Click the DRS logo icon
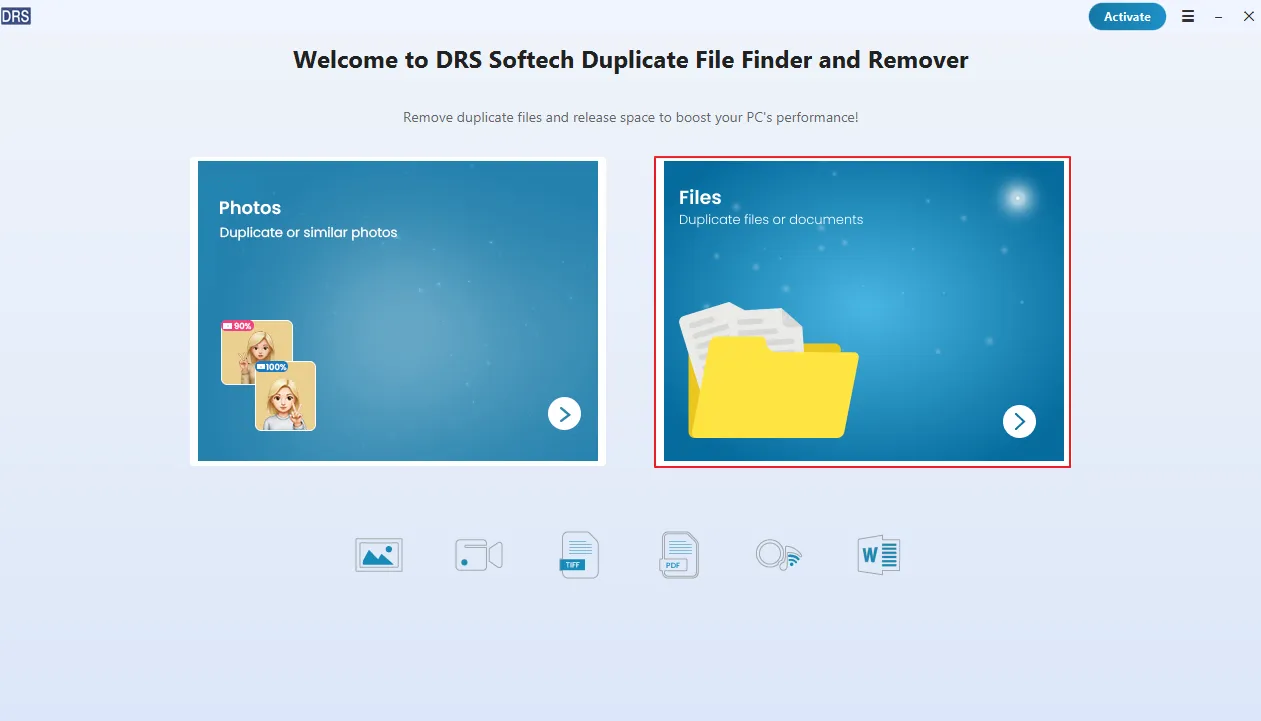The width and height of the screenshot is (1261, 721). [16, 15]
